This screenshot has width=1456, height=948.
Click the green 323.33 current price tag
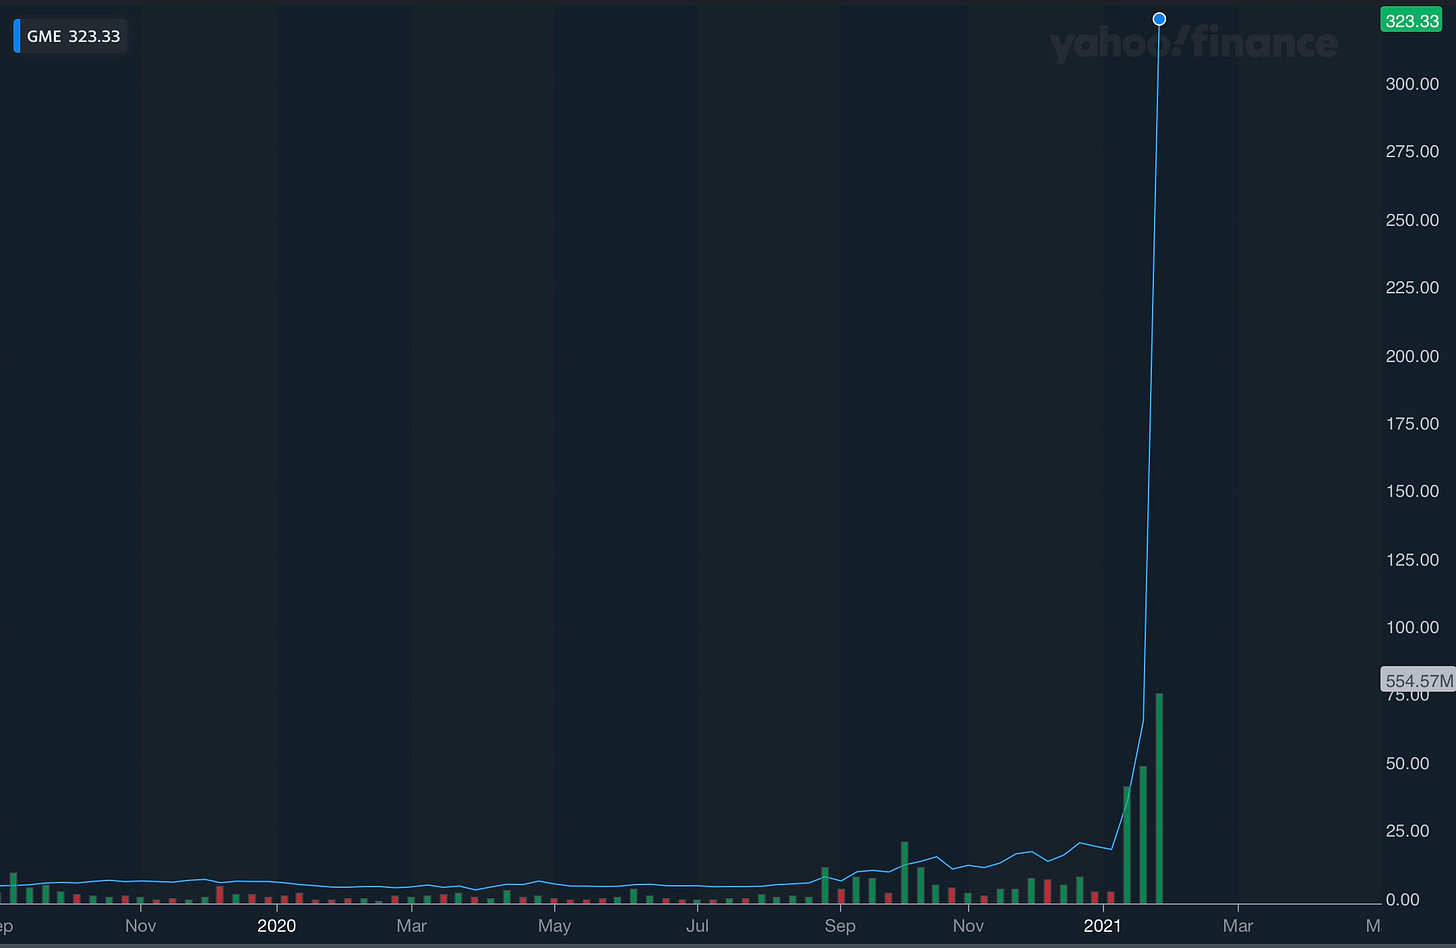[1412, 21]
